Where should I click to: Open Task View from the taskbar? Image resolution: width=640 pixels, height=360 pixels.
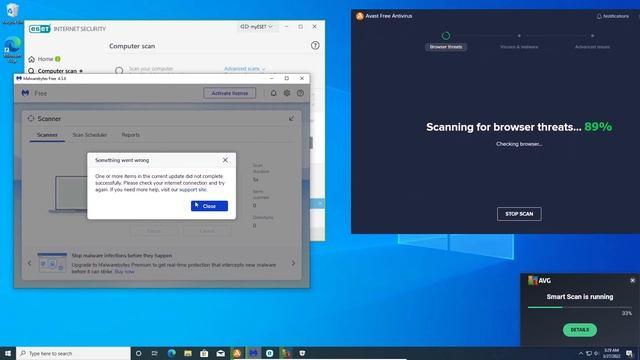click(155, 353)
